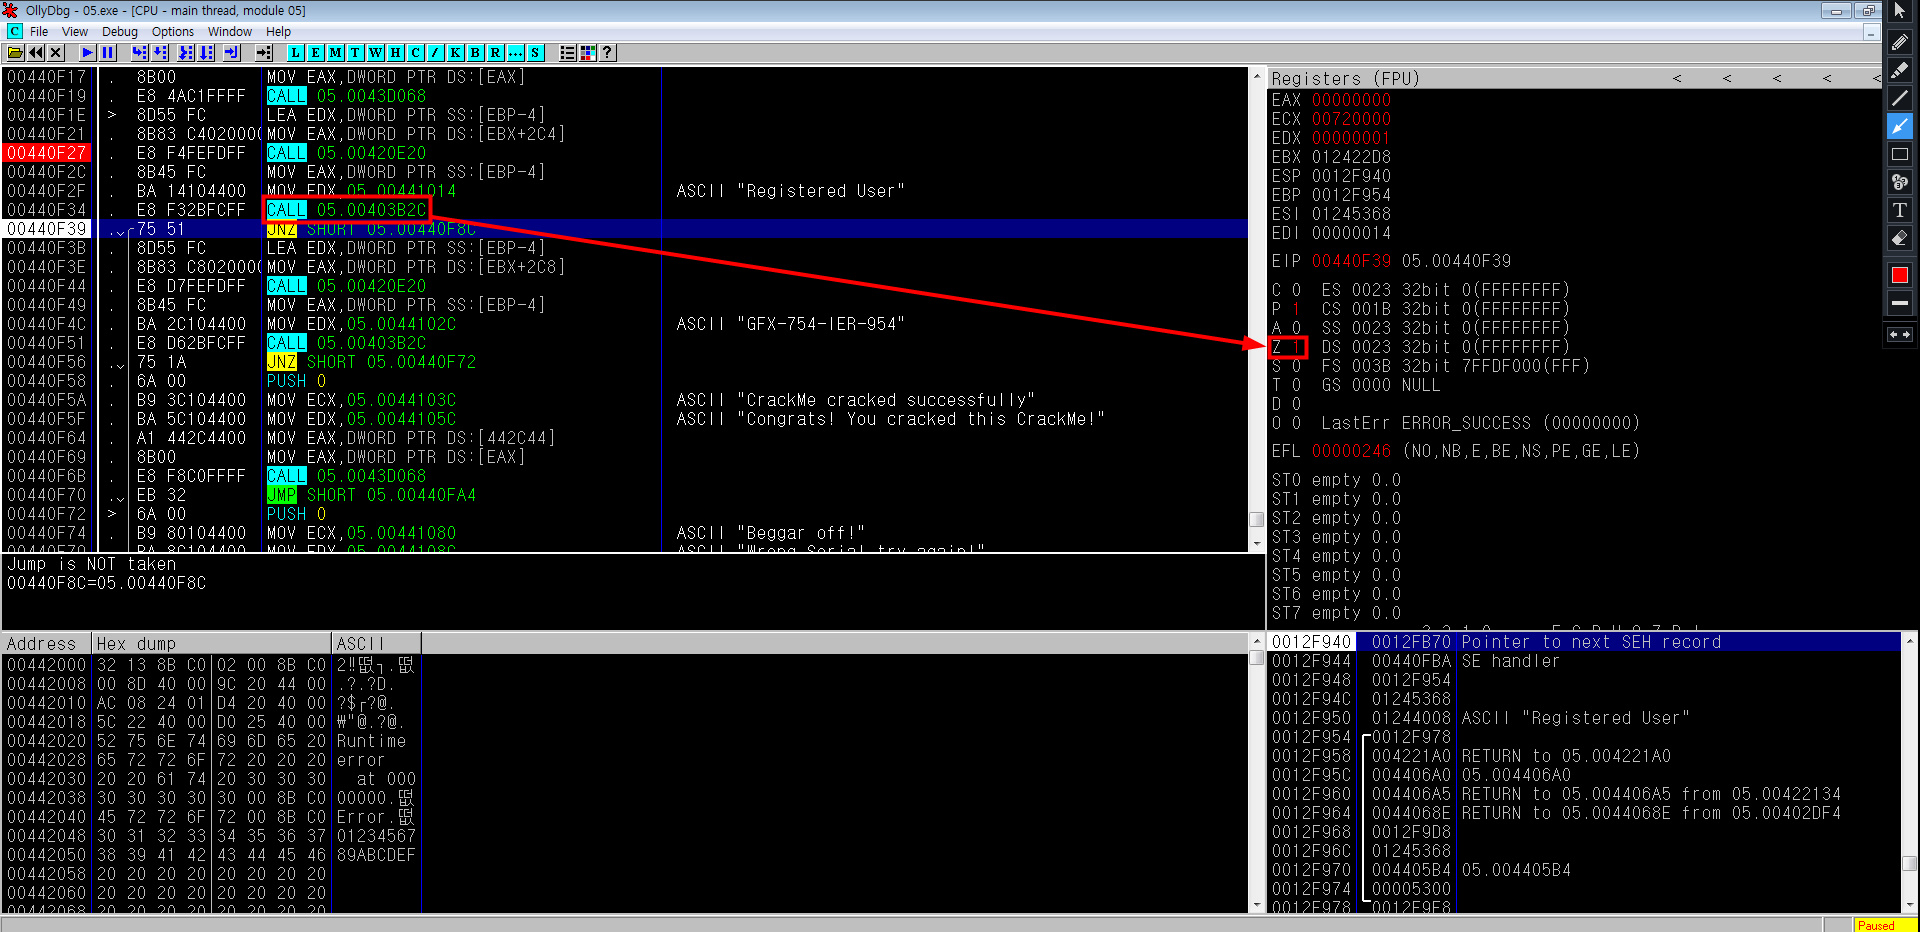Select the numbered steps annotation tool
The image size is (1920, 932).
(1900, 182)
